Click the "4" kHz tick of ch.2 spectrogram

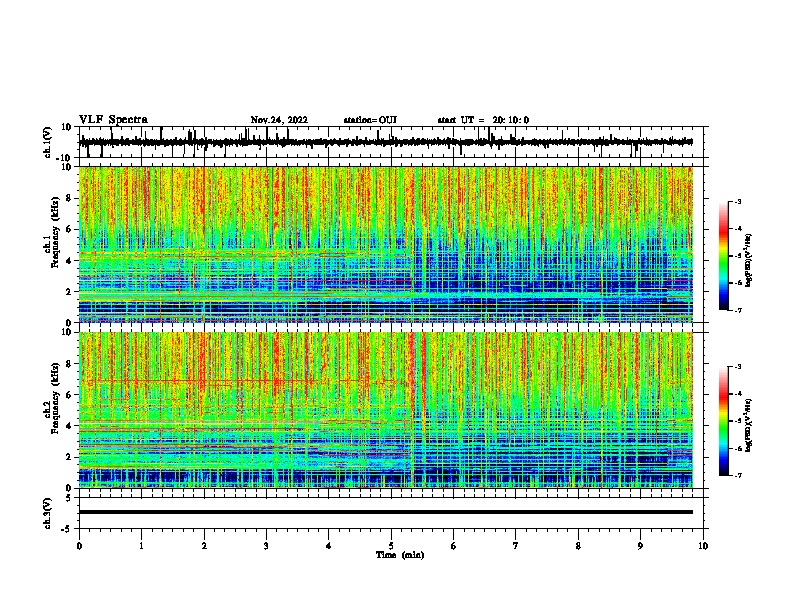click(69, 426)
